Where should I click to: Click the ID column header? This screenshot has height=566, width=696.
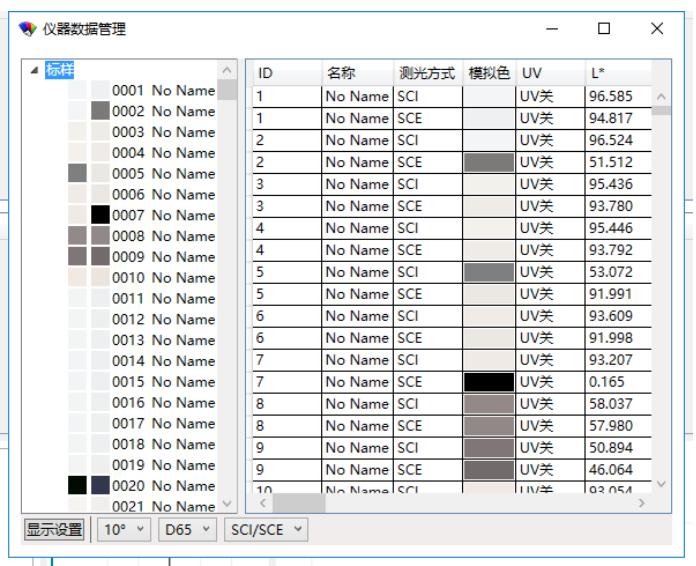[x=284, y=73]
